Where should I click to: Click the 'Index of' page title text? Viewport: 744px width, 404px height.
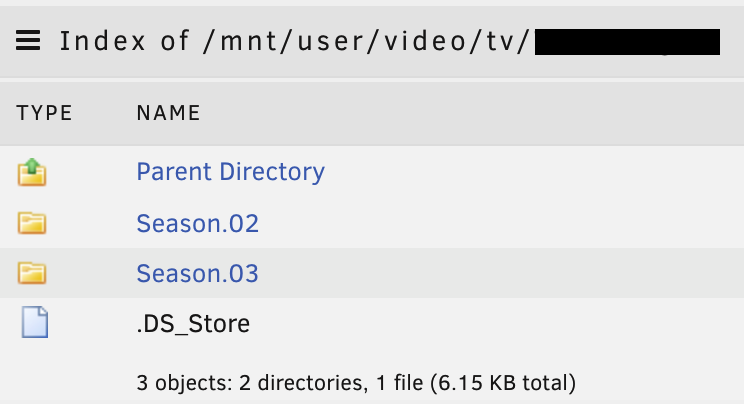[124, 41]
